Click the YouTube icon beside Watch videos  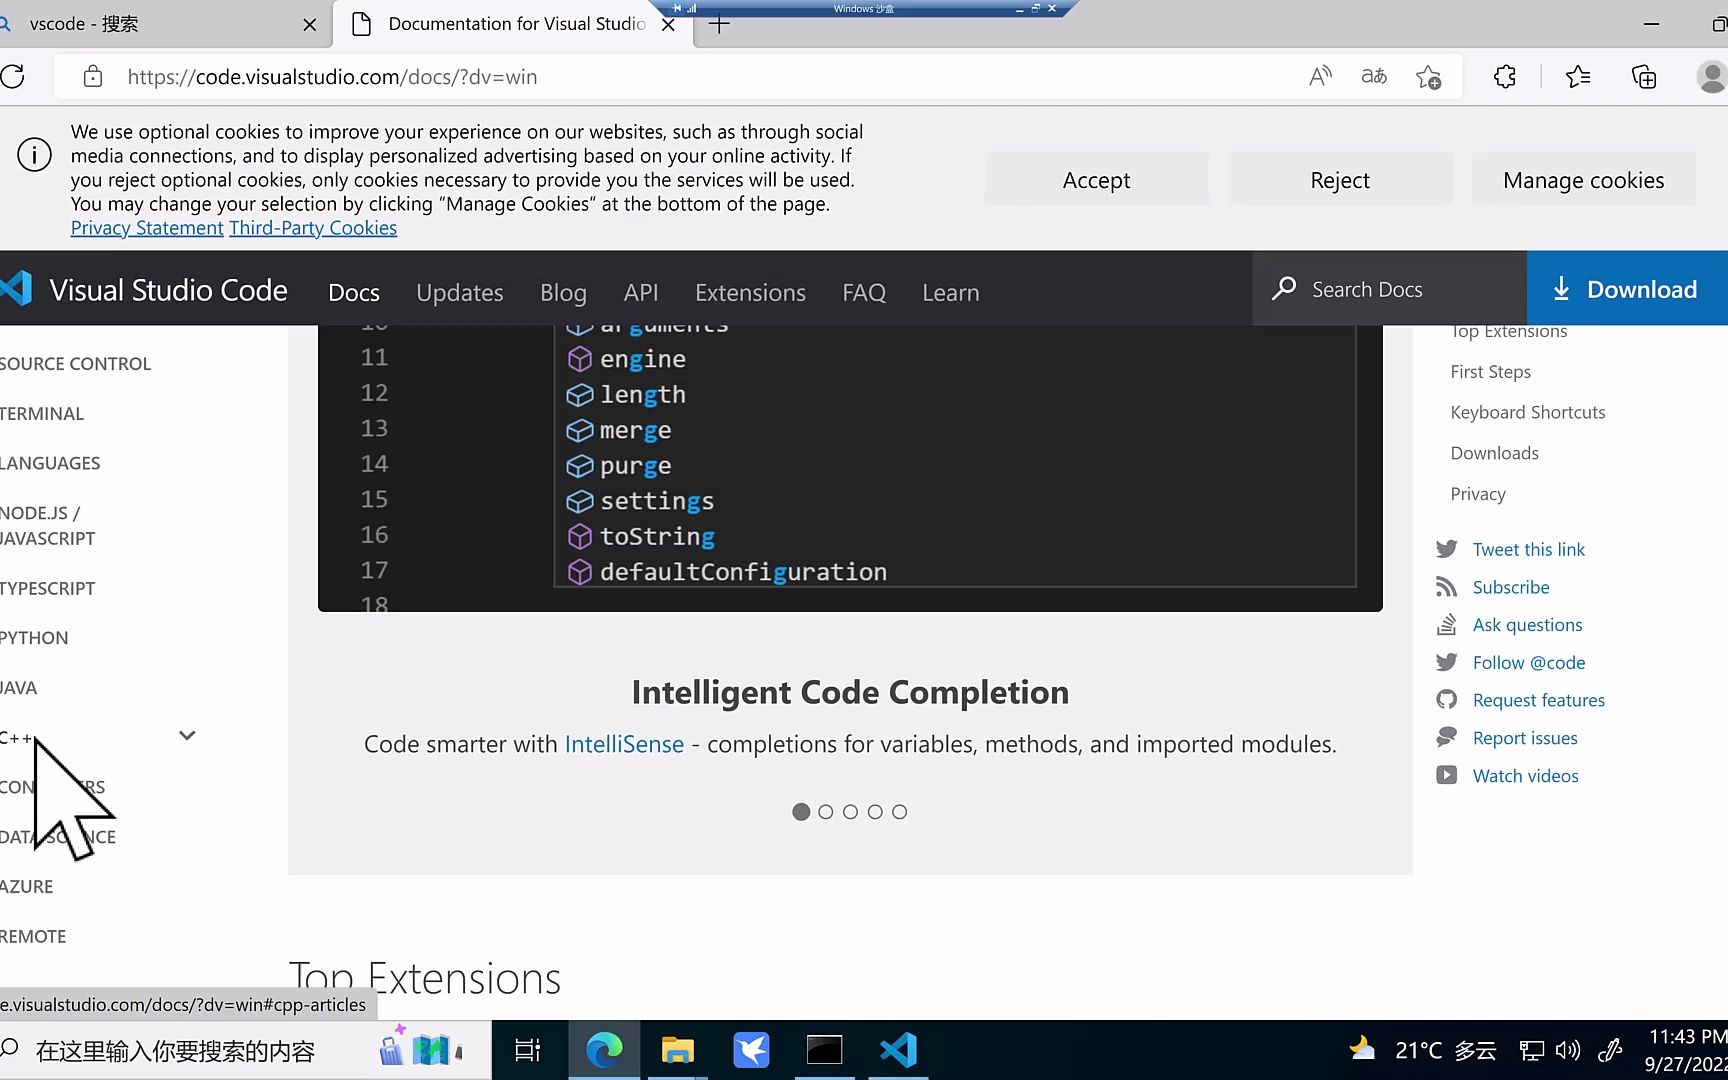pyautogui.click(x=1446, y=775)
